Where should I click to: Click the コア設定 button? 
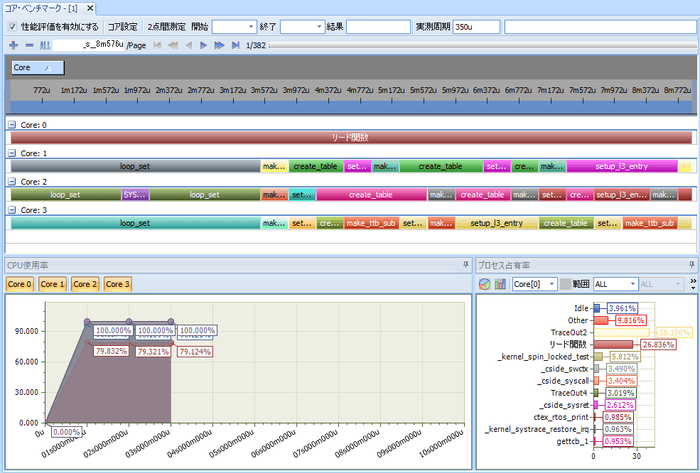point(122,26)
